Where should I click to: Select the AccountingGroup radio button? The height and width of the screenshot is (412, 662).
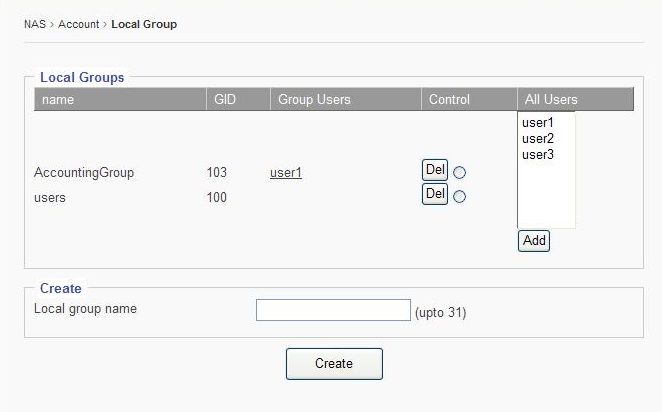click(x=460, y=173)
